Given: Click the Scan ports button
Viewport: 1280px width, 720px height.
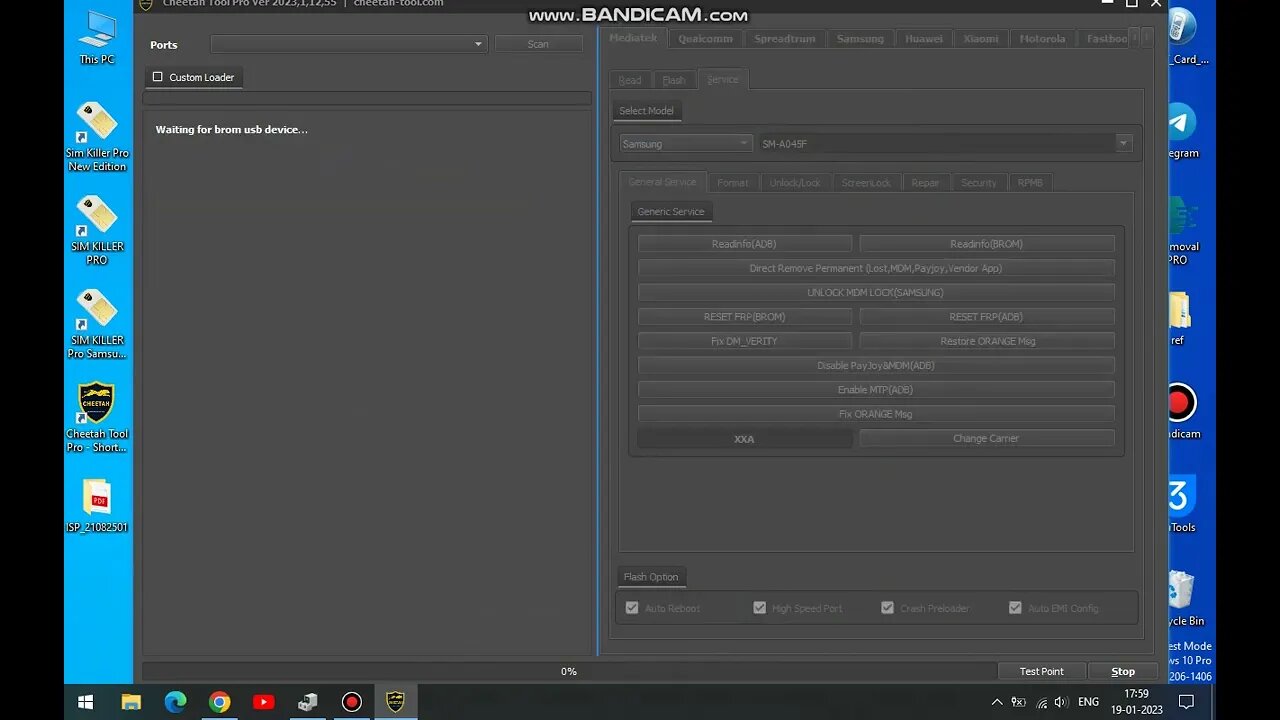Looking at the screenshot, I should click(538, 44).
